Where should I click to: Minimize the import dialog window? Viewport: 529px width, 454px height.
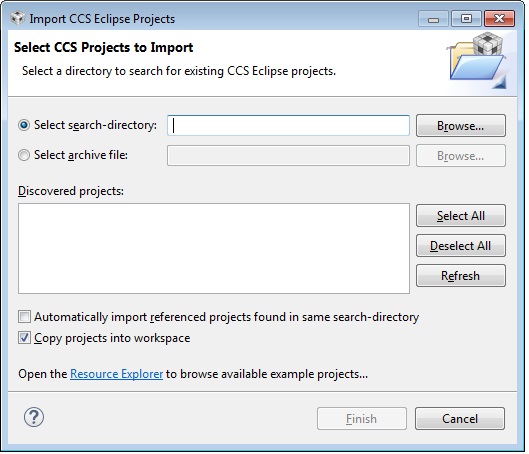[433, 18]
